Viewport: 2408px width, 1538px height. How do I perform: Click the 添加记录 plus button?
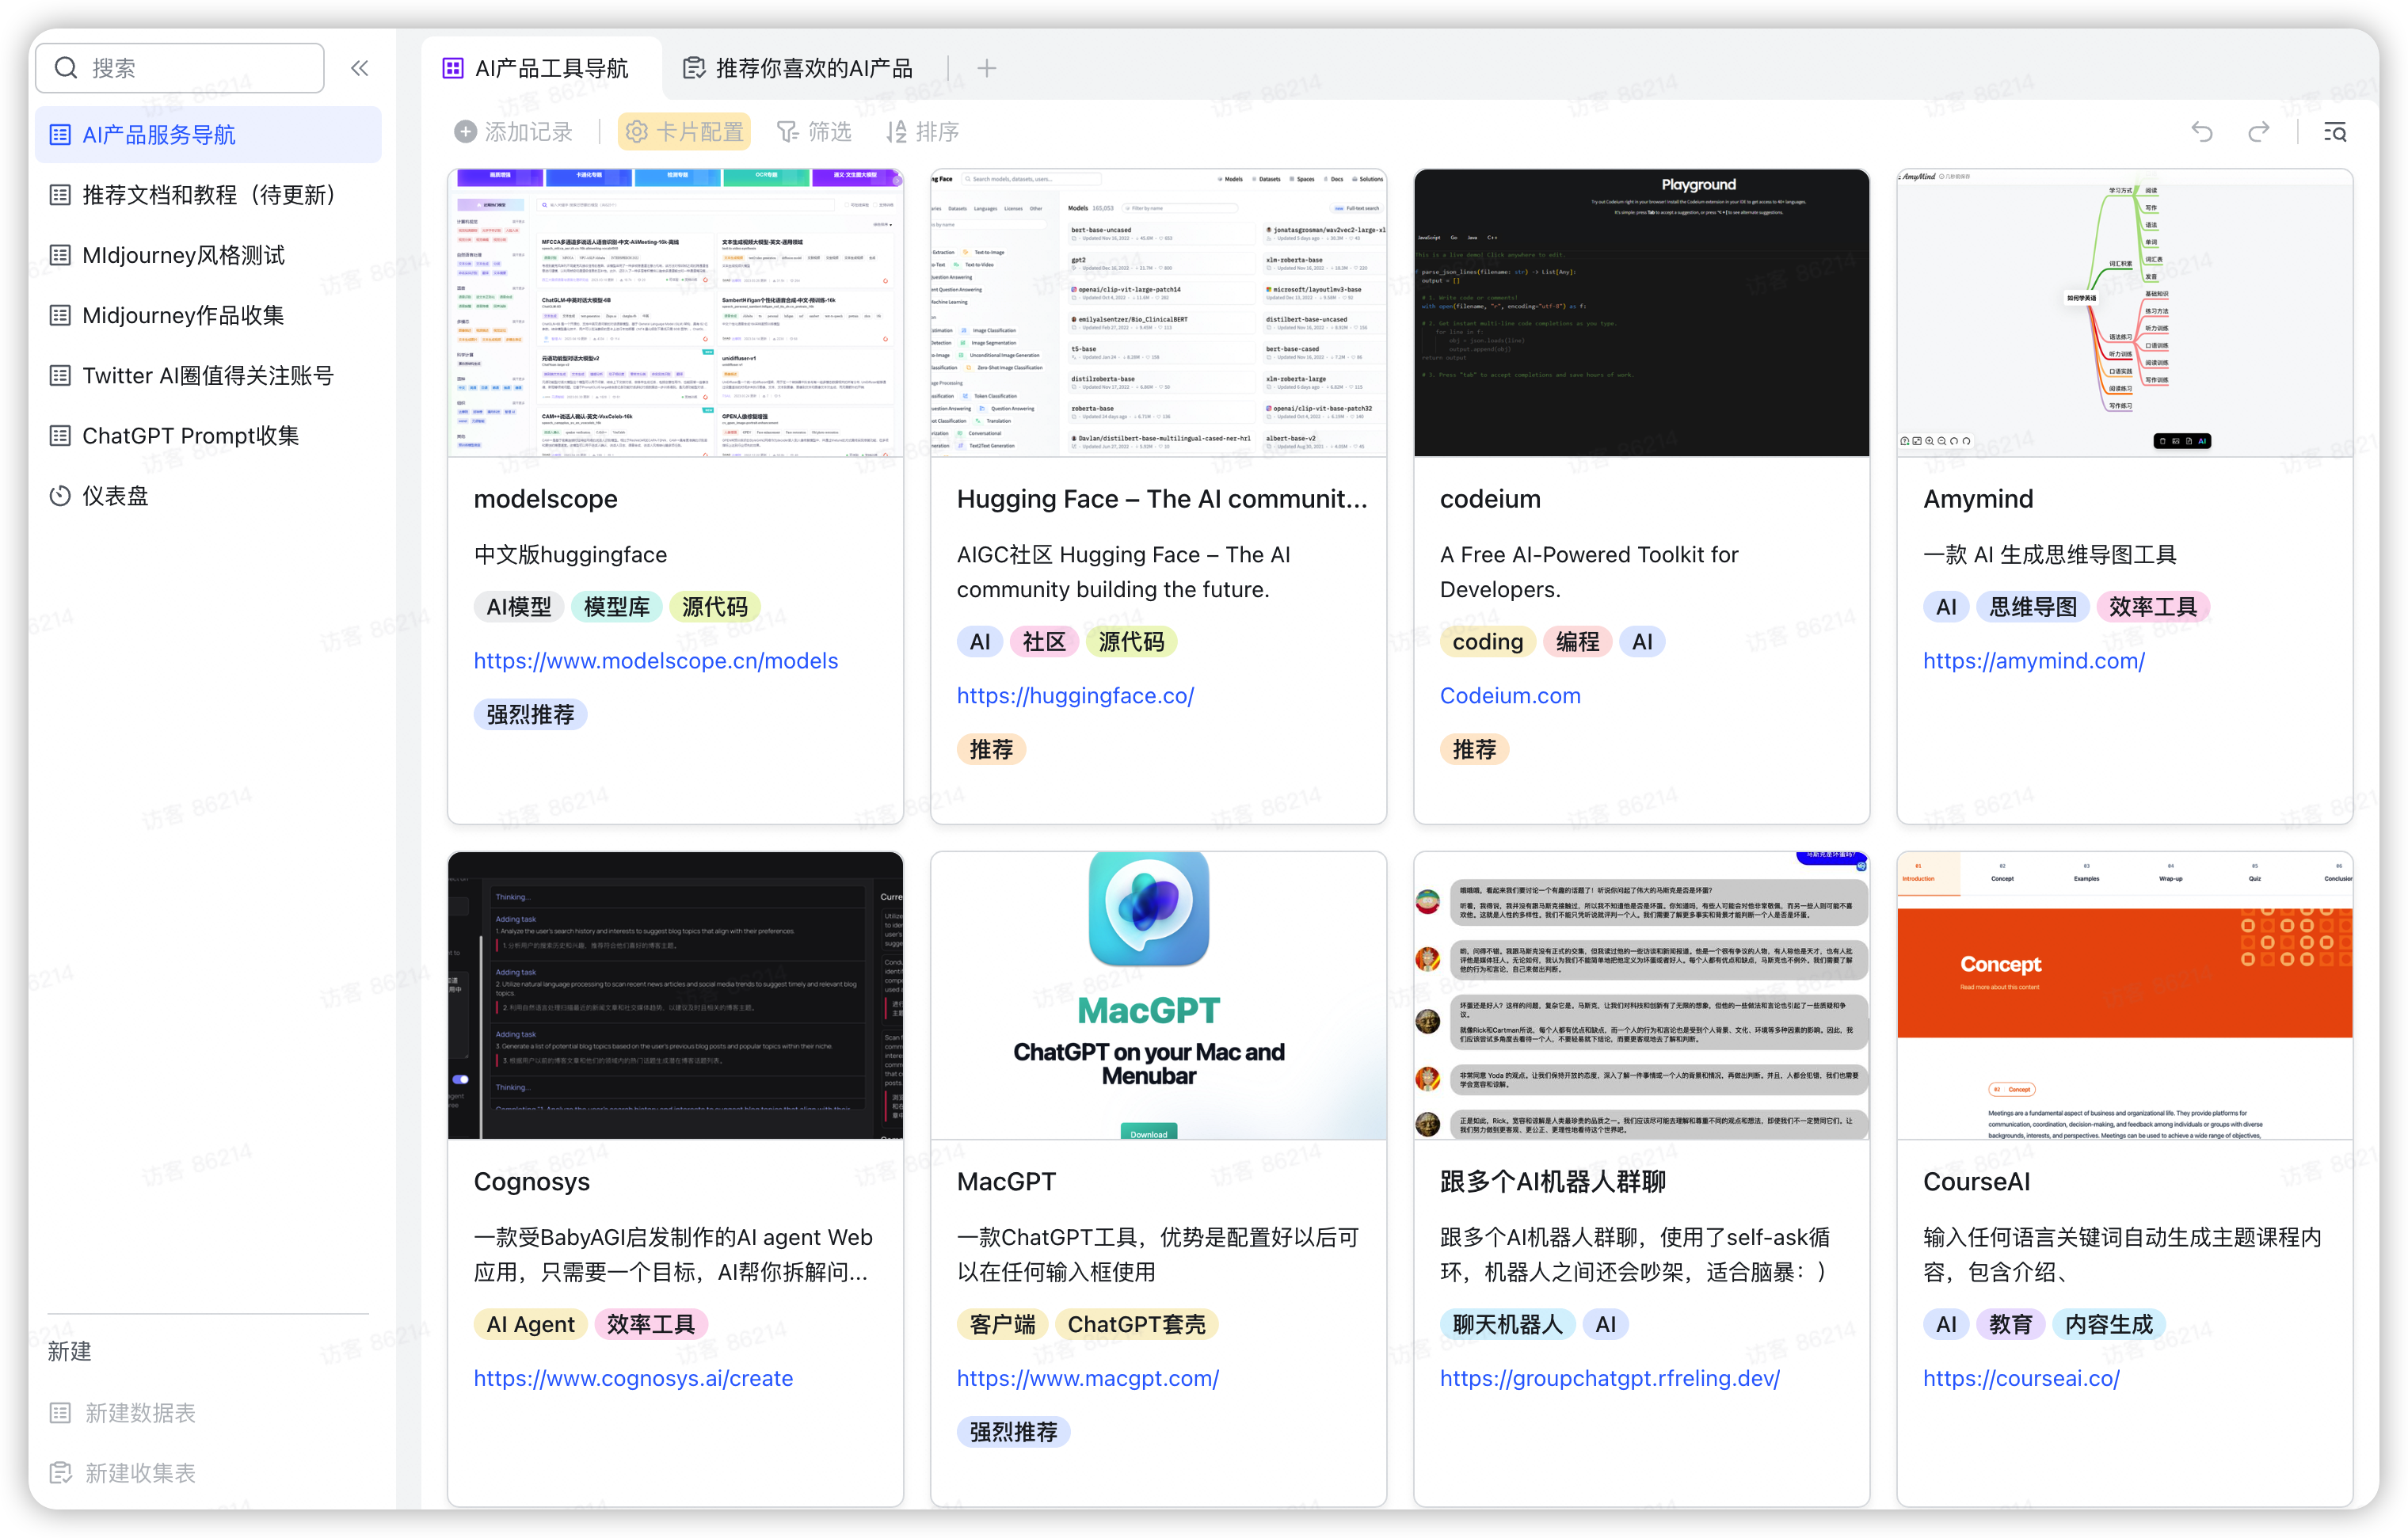click(x=514, y=132)
